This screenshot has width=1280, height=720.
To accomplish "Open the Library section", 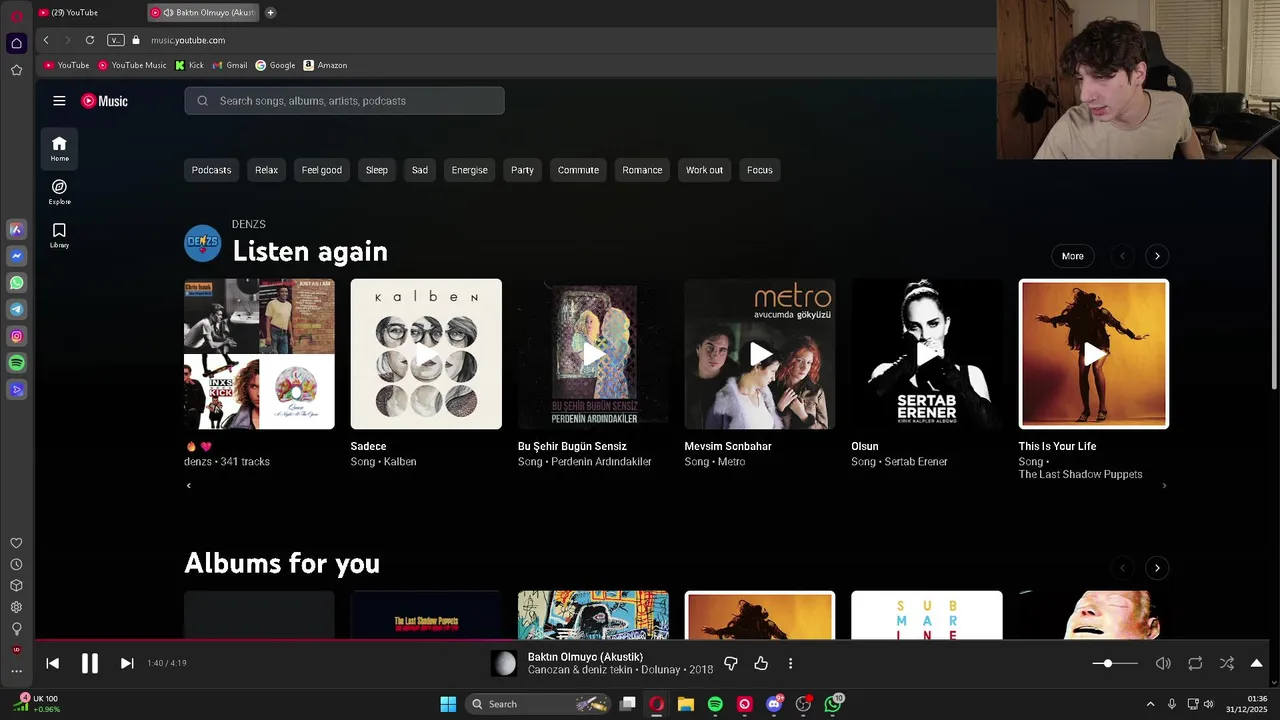I will coord(59,235).
